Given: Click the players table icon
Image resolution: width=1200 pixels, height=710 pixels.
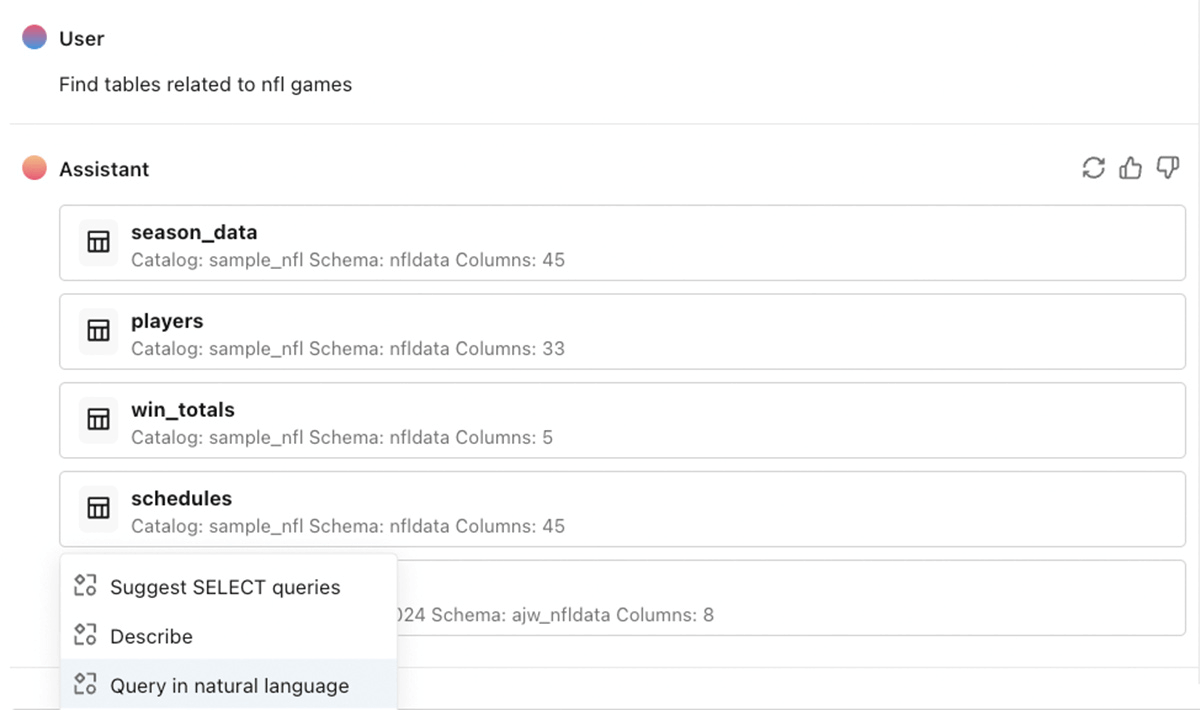Looking at the screenshot, I should [98, 331].
